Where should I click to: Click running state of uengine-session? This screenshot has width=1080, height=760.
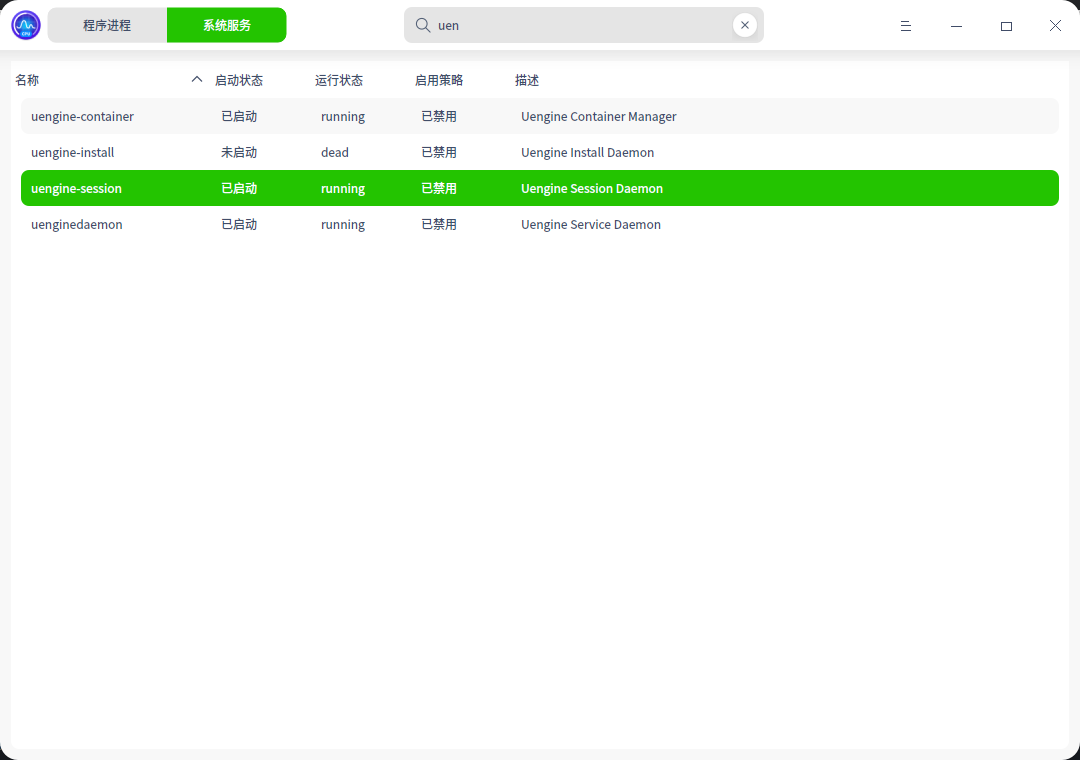point(343,189)
